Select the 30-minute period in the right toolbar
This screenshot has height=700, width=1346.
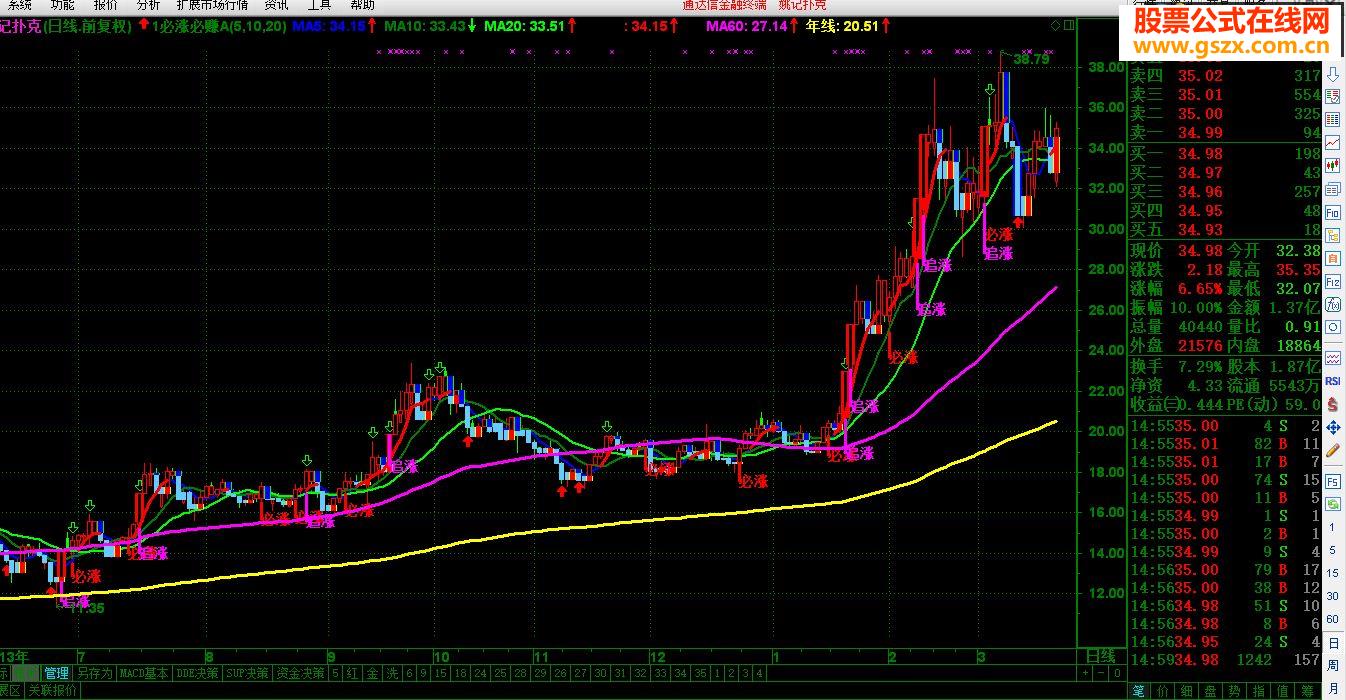[x=1333, y=596]
